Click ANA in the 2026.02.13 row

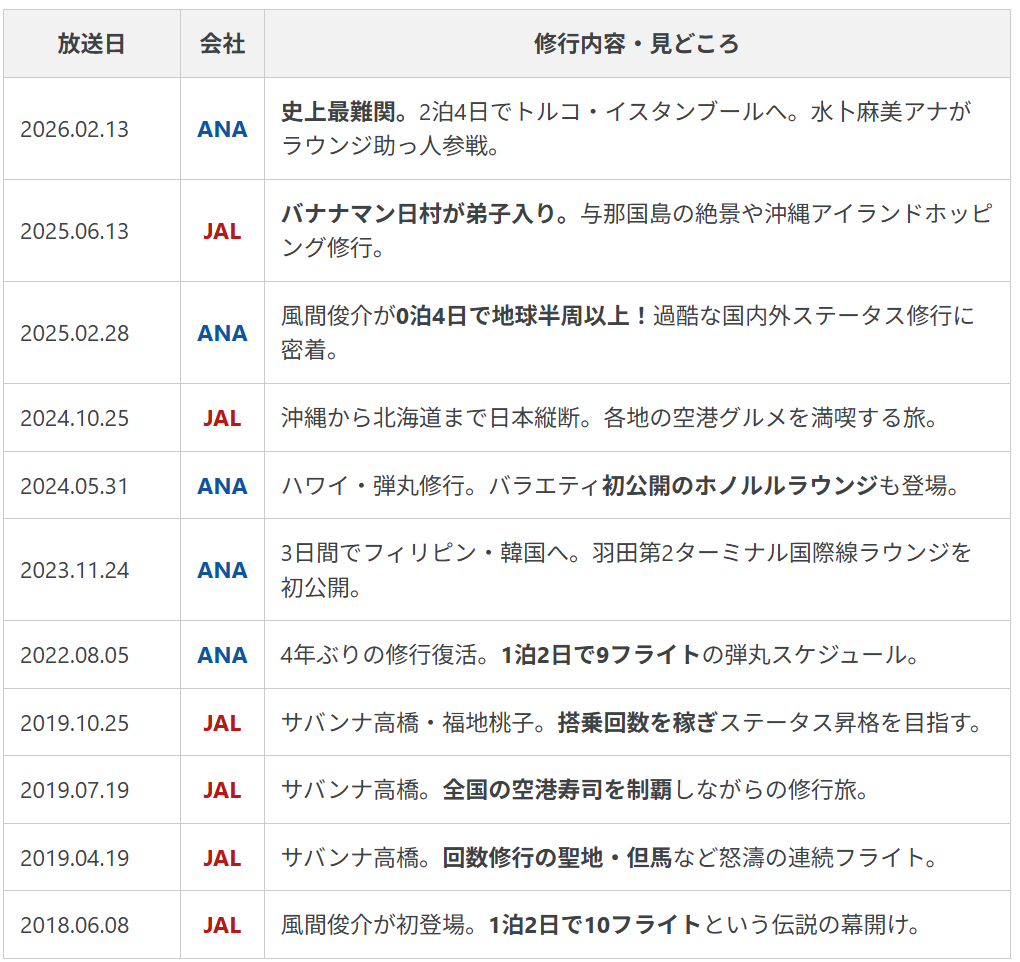[x=222, y=129]
